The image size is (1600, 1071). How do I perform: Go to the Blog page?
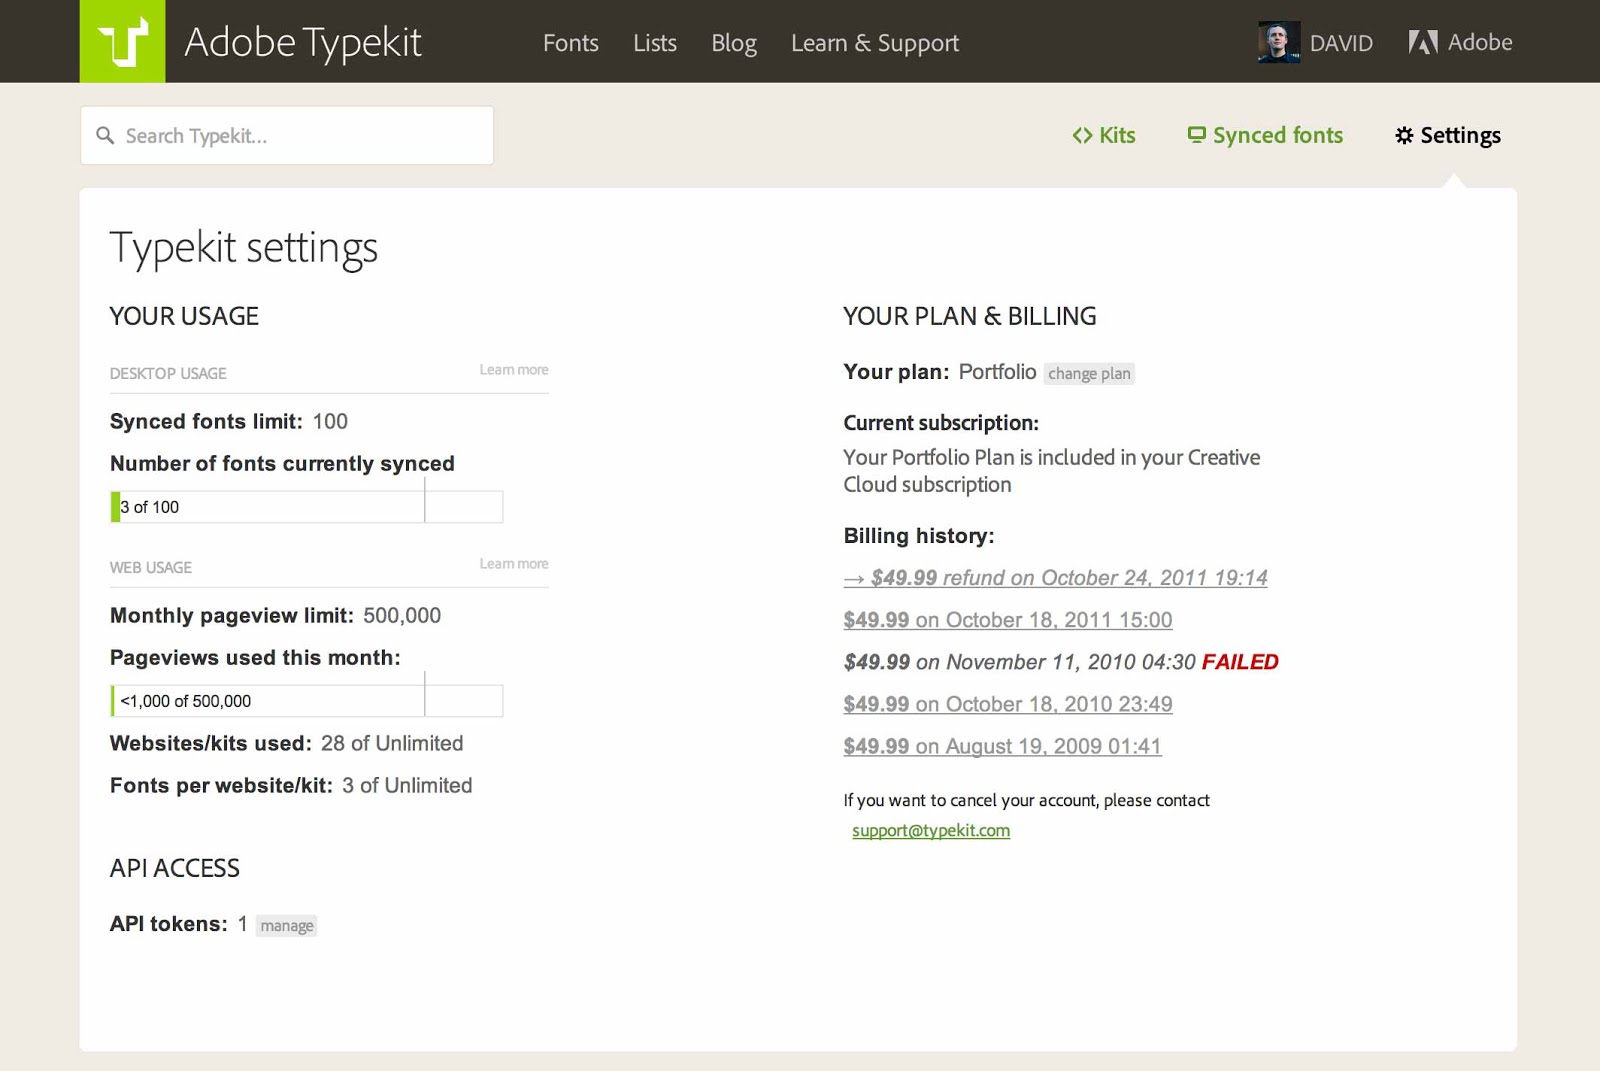pos(734,44)
